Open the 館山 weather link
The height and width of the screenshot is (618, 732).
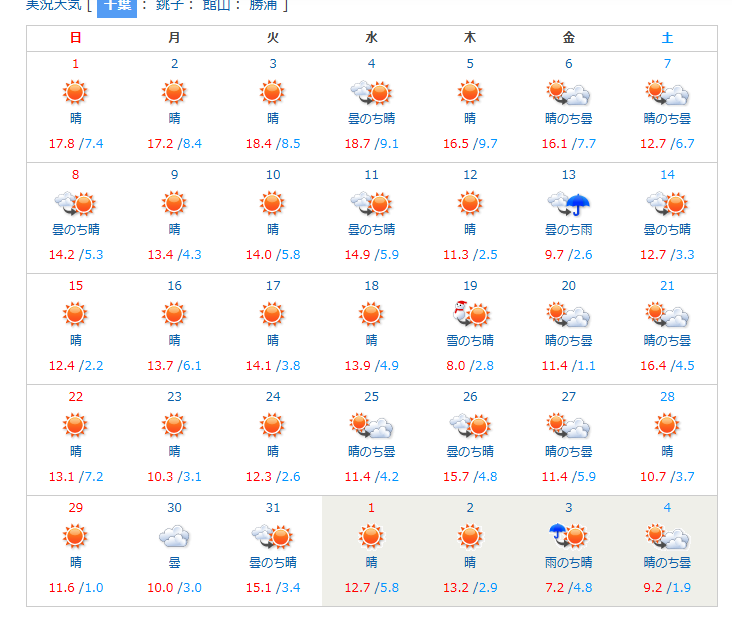216,5
